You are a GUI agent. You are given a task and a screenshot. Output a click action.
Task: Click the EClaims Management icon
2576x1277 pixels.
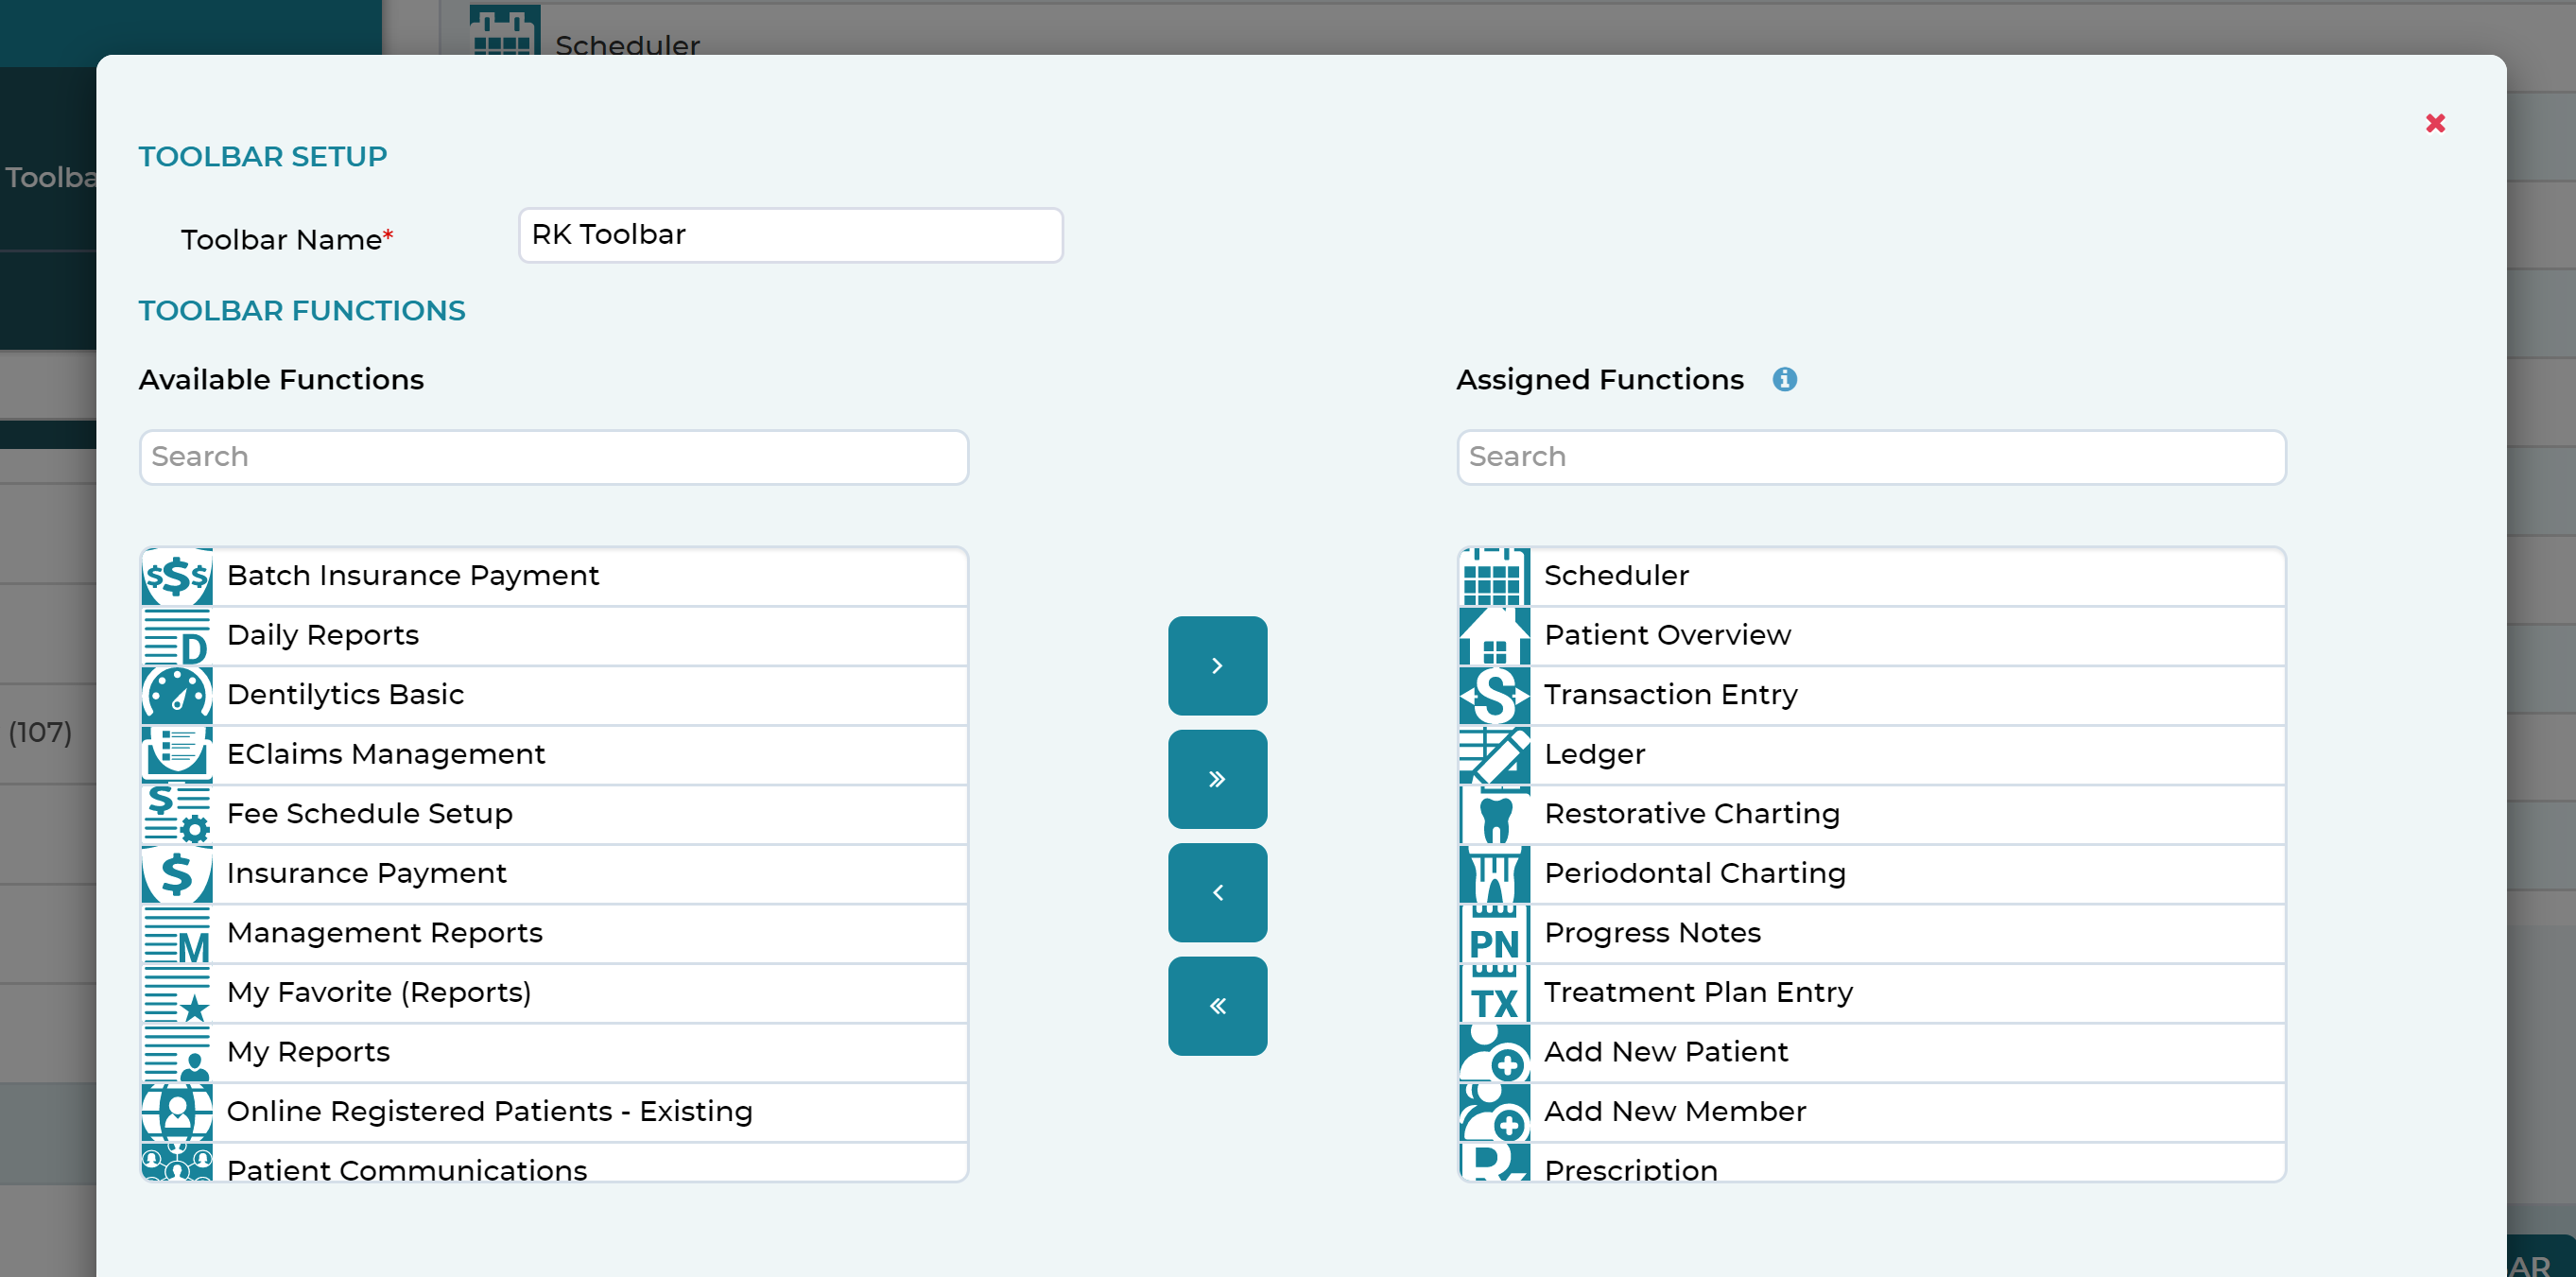pos(177,755)
